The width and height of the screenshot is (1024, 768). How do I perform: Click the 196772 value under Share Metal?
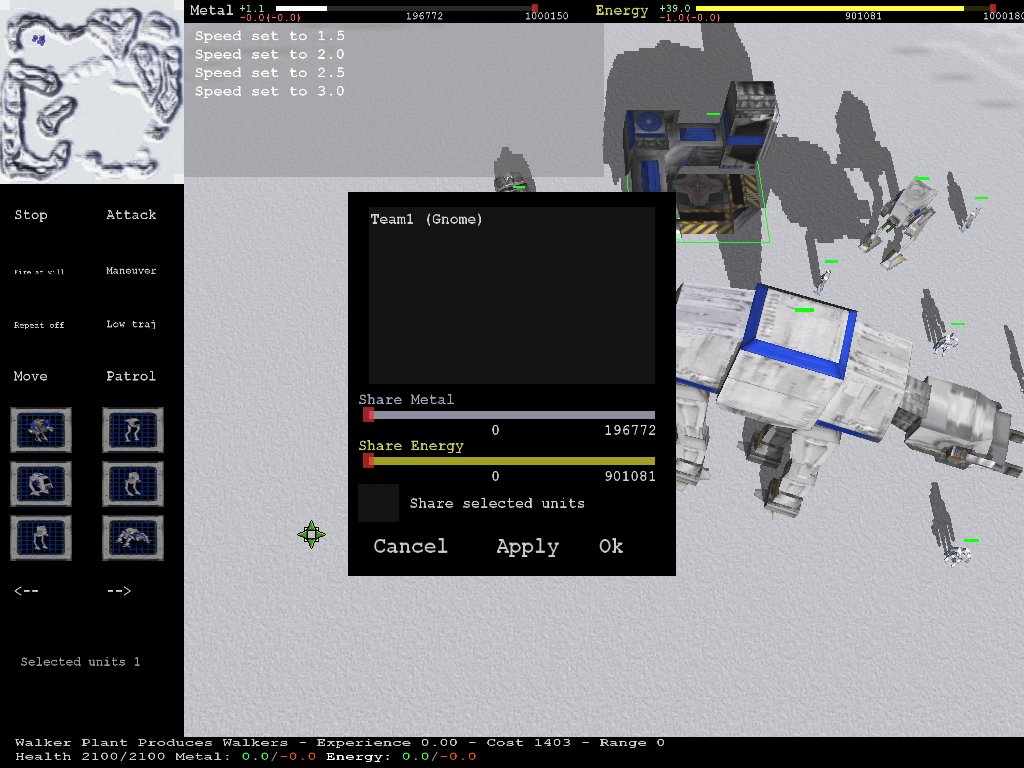(630, 430)
